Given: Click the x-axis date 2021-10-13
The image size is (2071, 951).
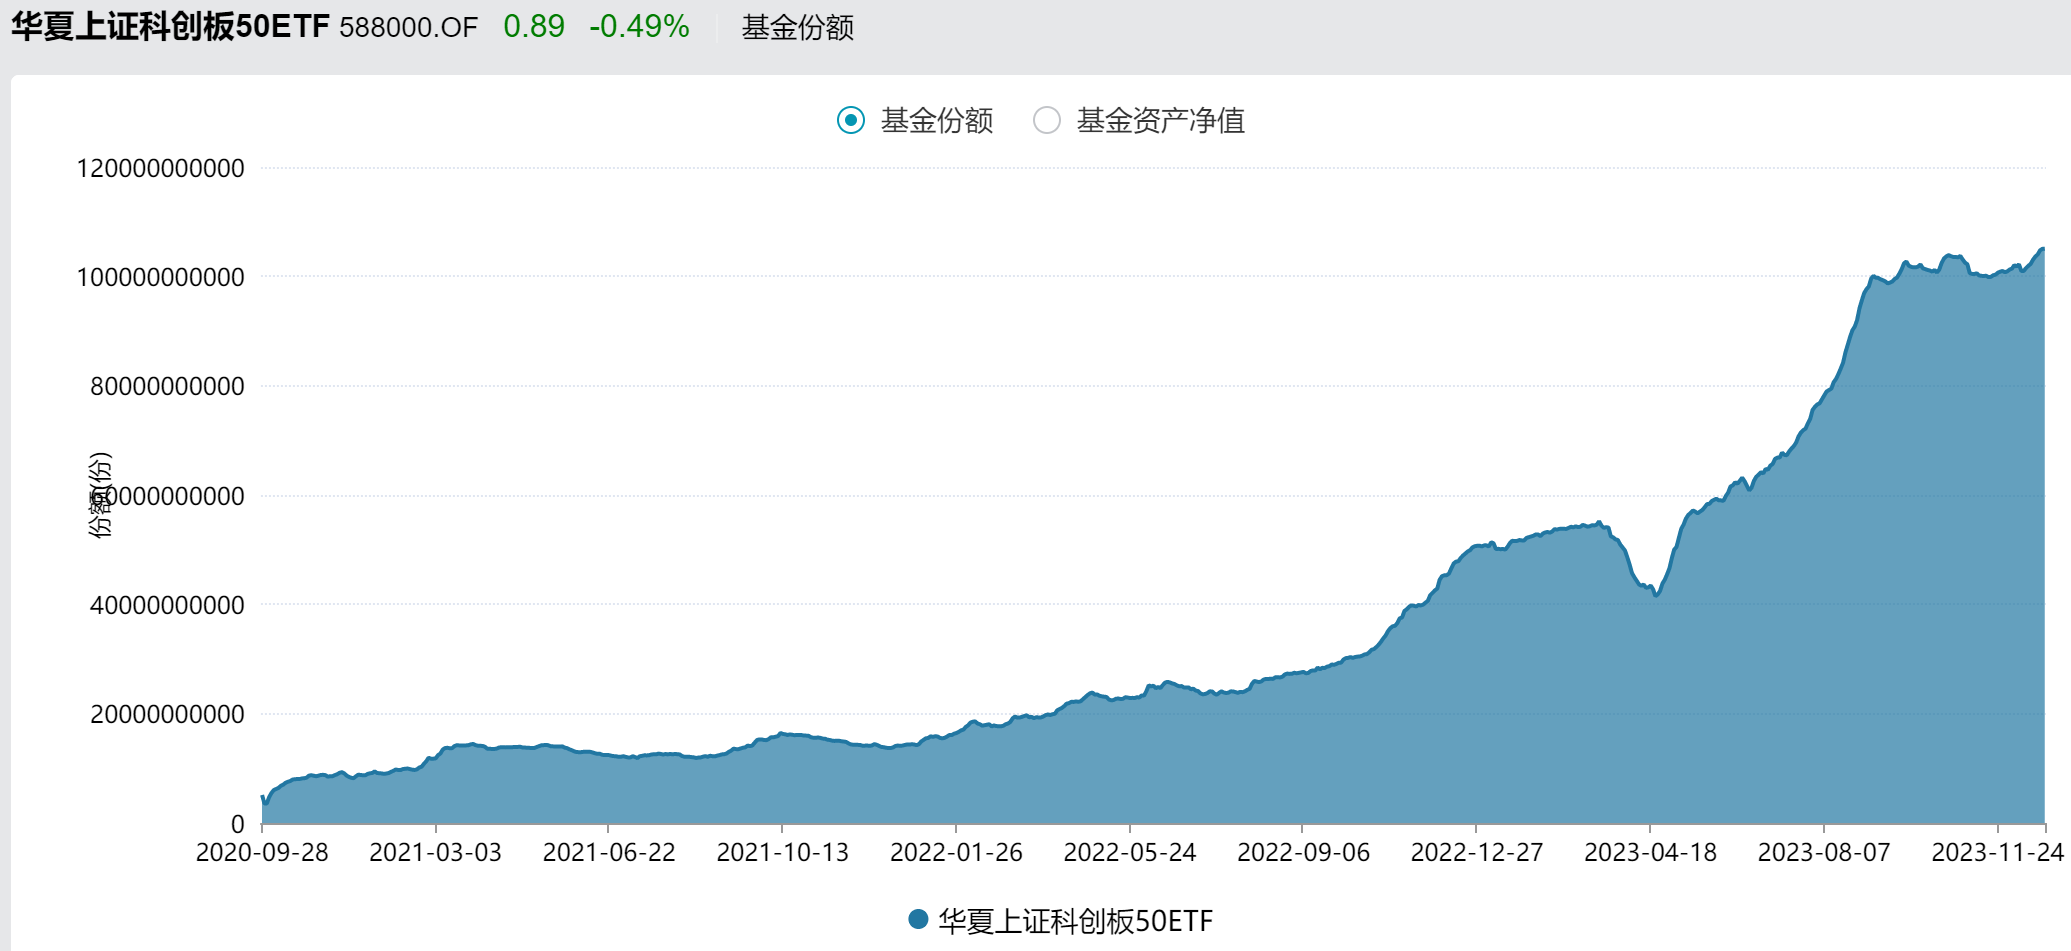Looking at the screenshot, I should coord(782,853).
